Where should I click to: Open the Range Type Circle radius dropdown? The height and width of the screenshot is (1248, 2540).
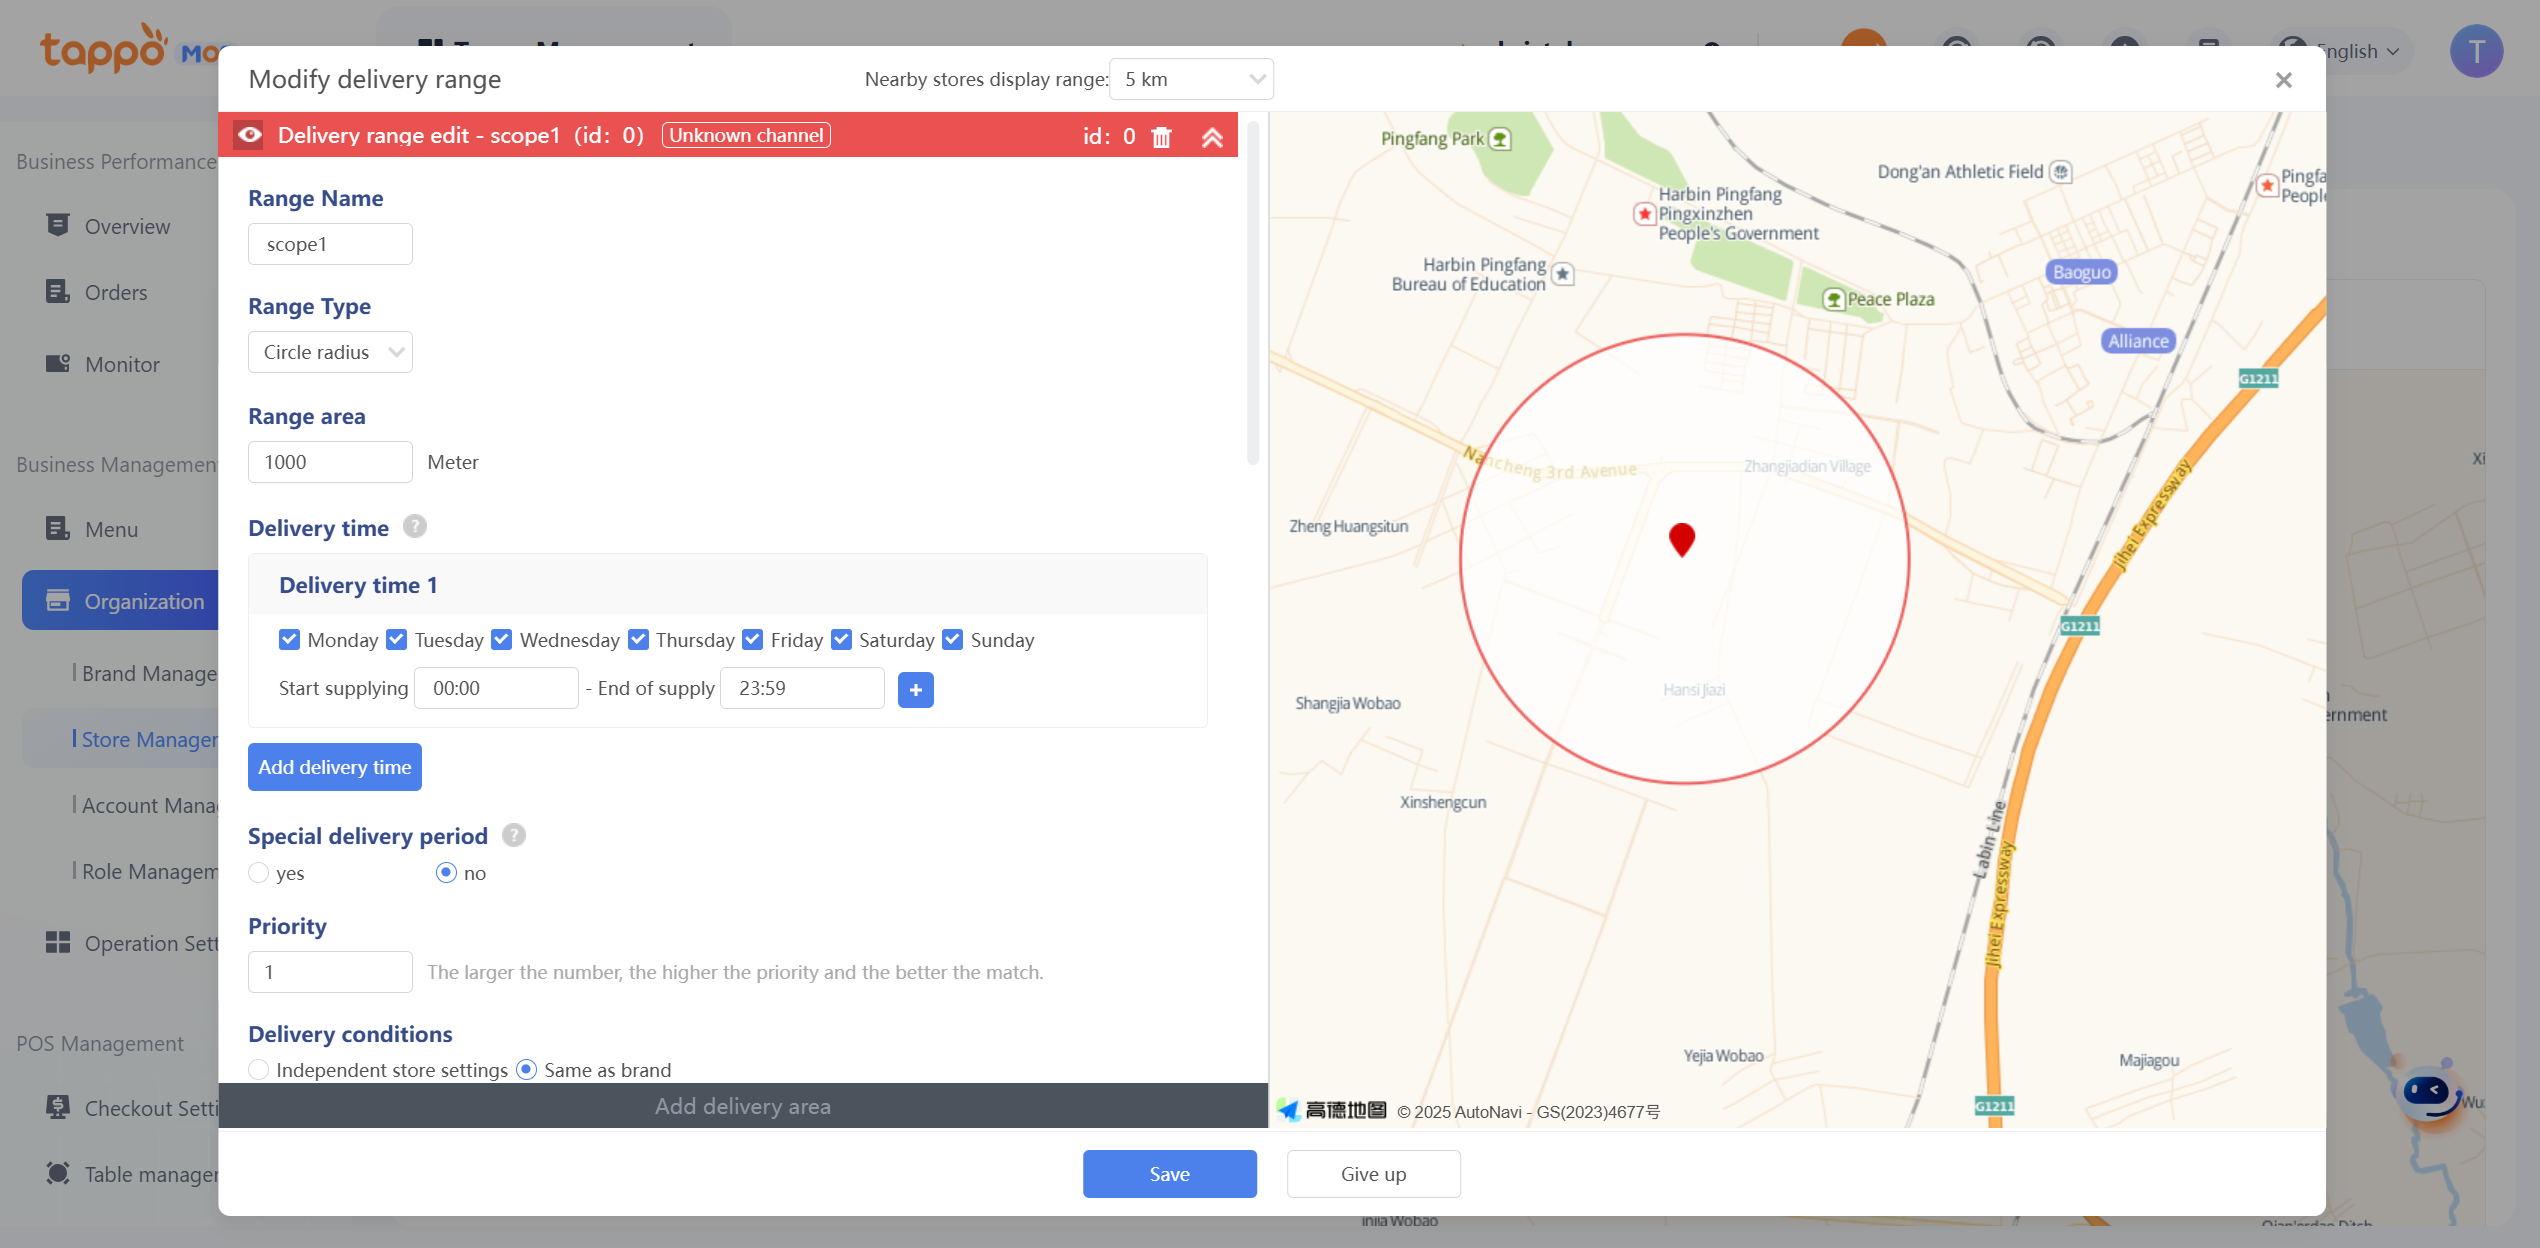coord(330,352)
